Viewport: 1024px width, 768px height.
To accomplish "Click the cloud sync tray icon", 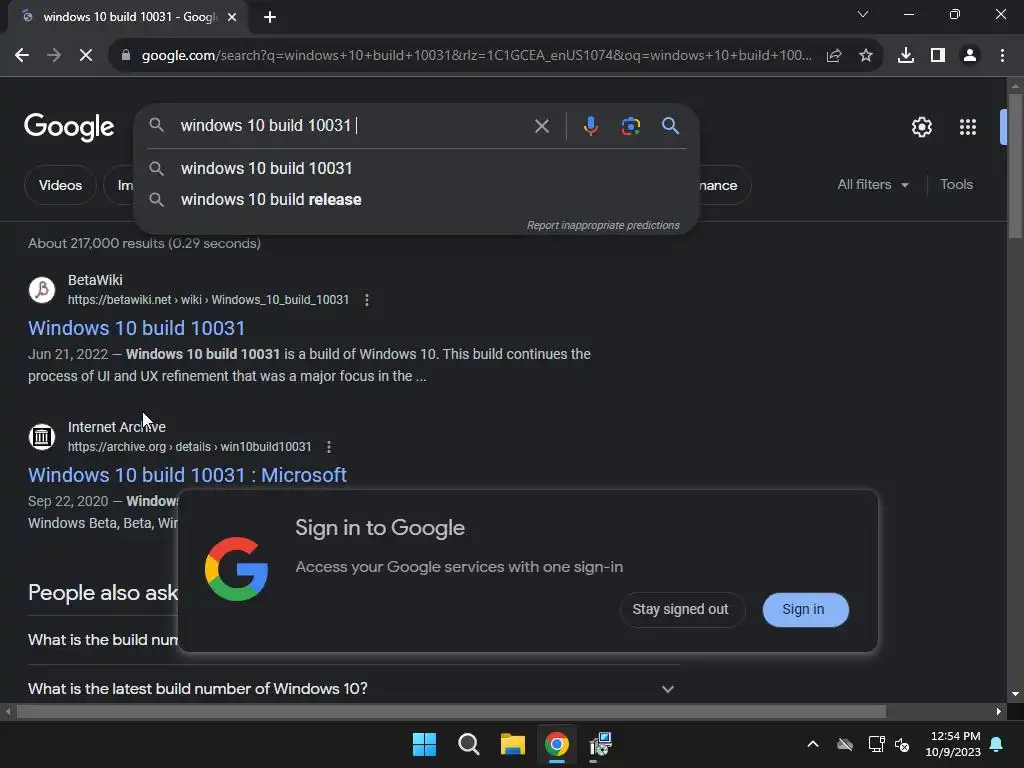I will tap(845, 744).
